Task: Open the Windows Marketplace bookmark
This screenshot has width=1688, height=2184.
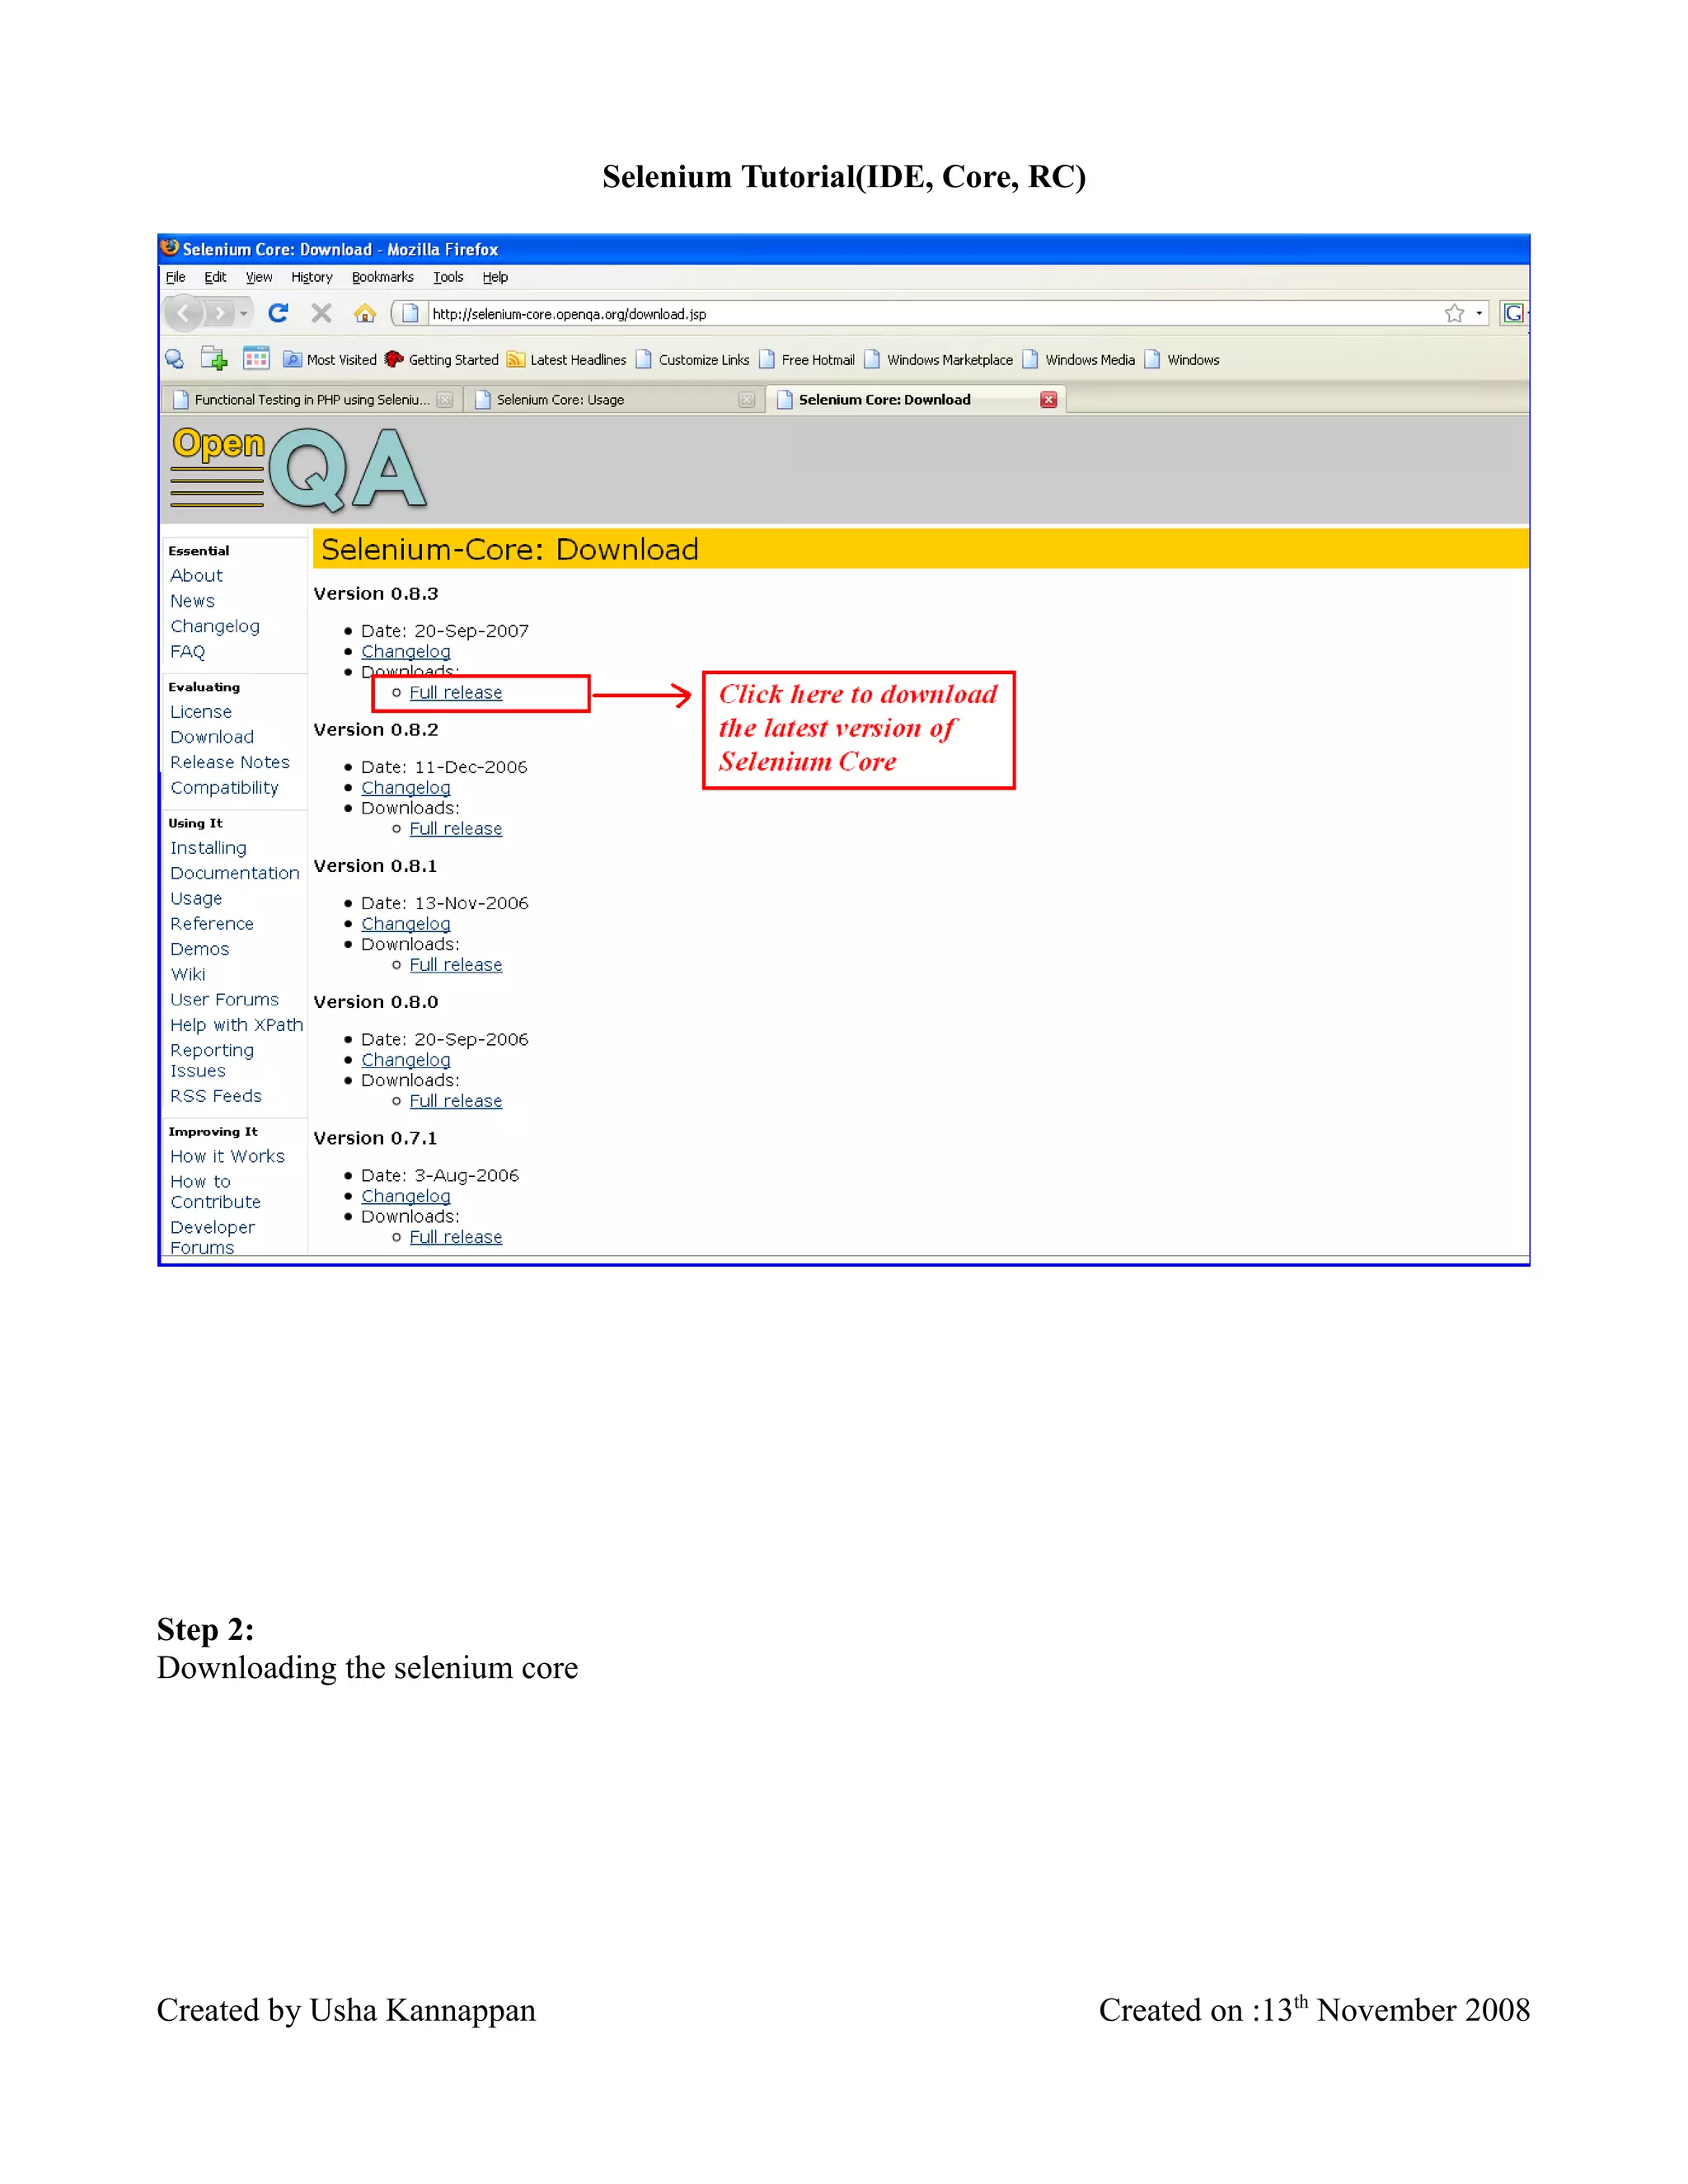Action: pyautogui.click(x=939, y=360)
